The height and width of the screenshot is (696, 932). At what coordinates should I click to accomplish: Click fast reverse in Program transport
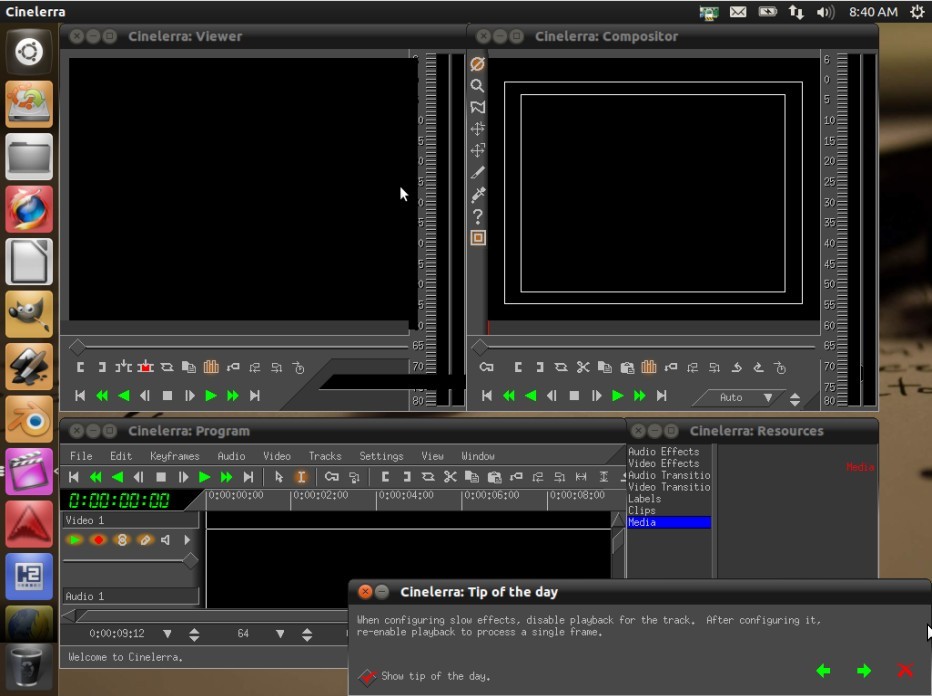coord(96,477)
